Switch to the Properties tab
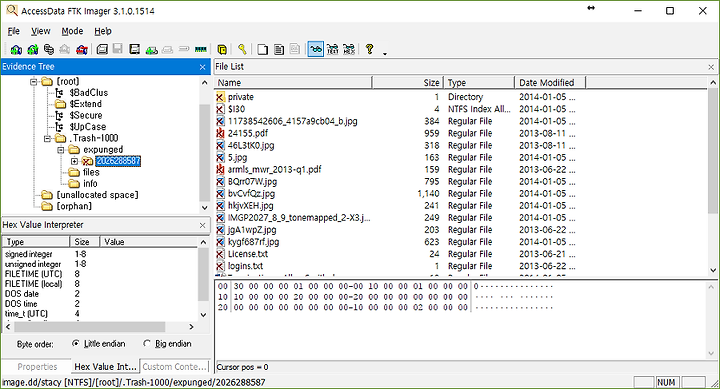720x389 pixels. (x=37, y=366)
